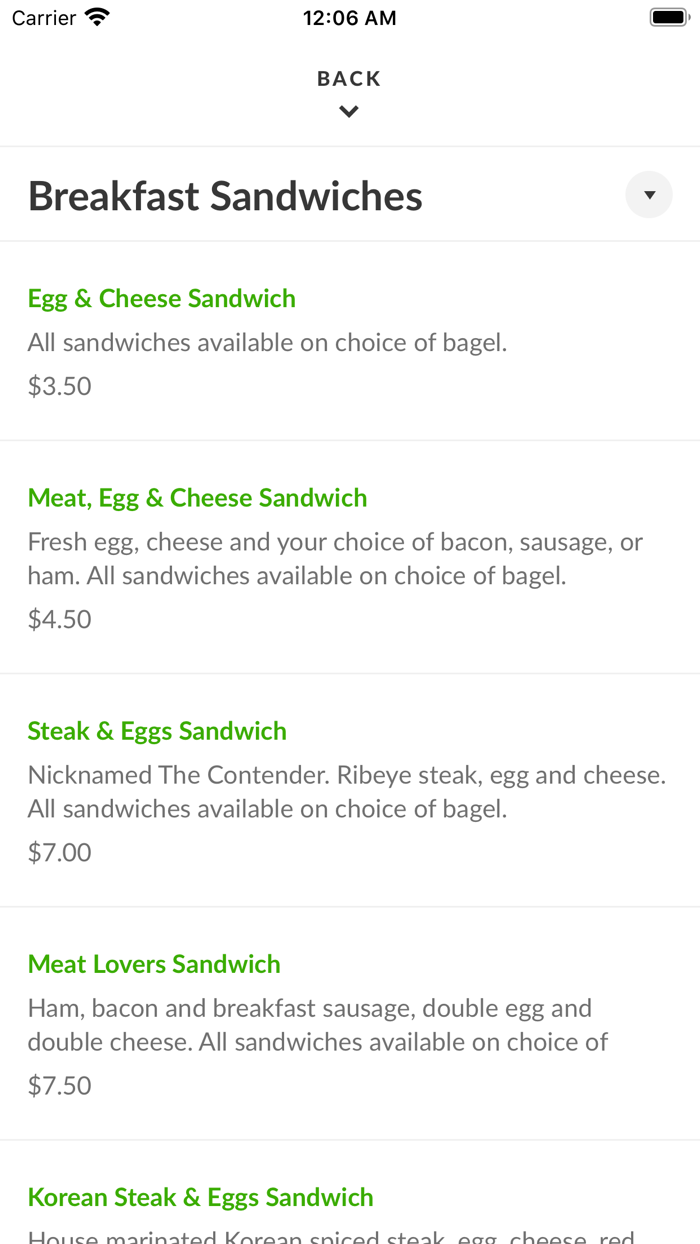Tap the $7.50 price under Meat Lovers
Screen dimensions: 700x1244
click(x=59, y=1085)
